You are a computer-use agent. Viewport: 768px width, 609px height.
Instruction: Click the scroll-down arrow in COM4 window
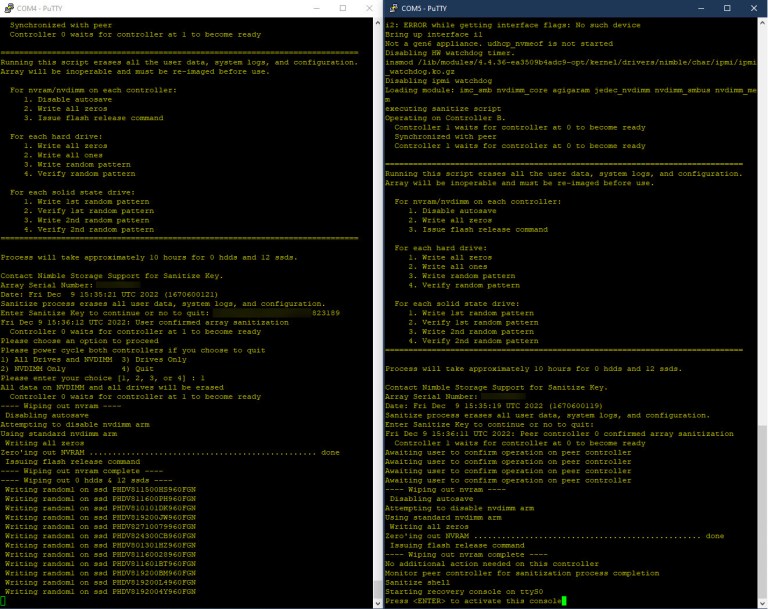tap(378, 603)
